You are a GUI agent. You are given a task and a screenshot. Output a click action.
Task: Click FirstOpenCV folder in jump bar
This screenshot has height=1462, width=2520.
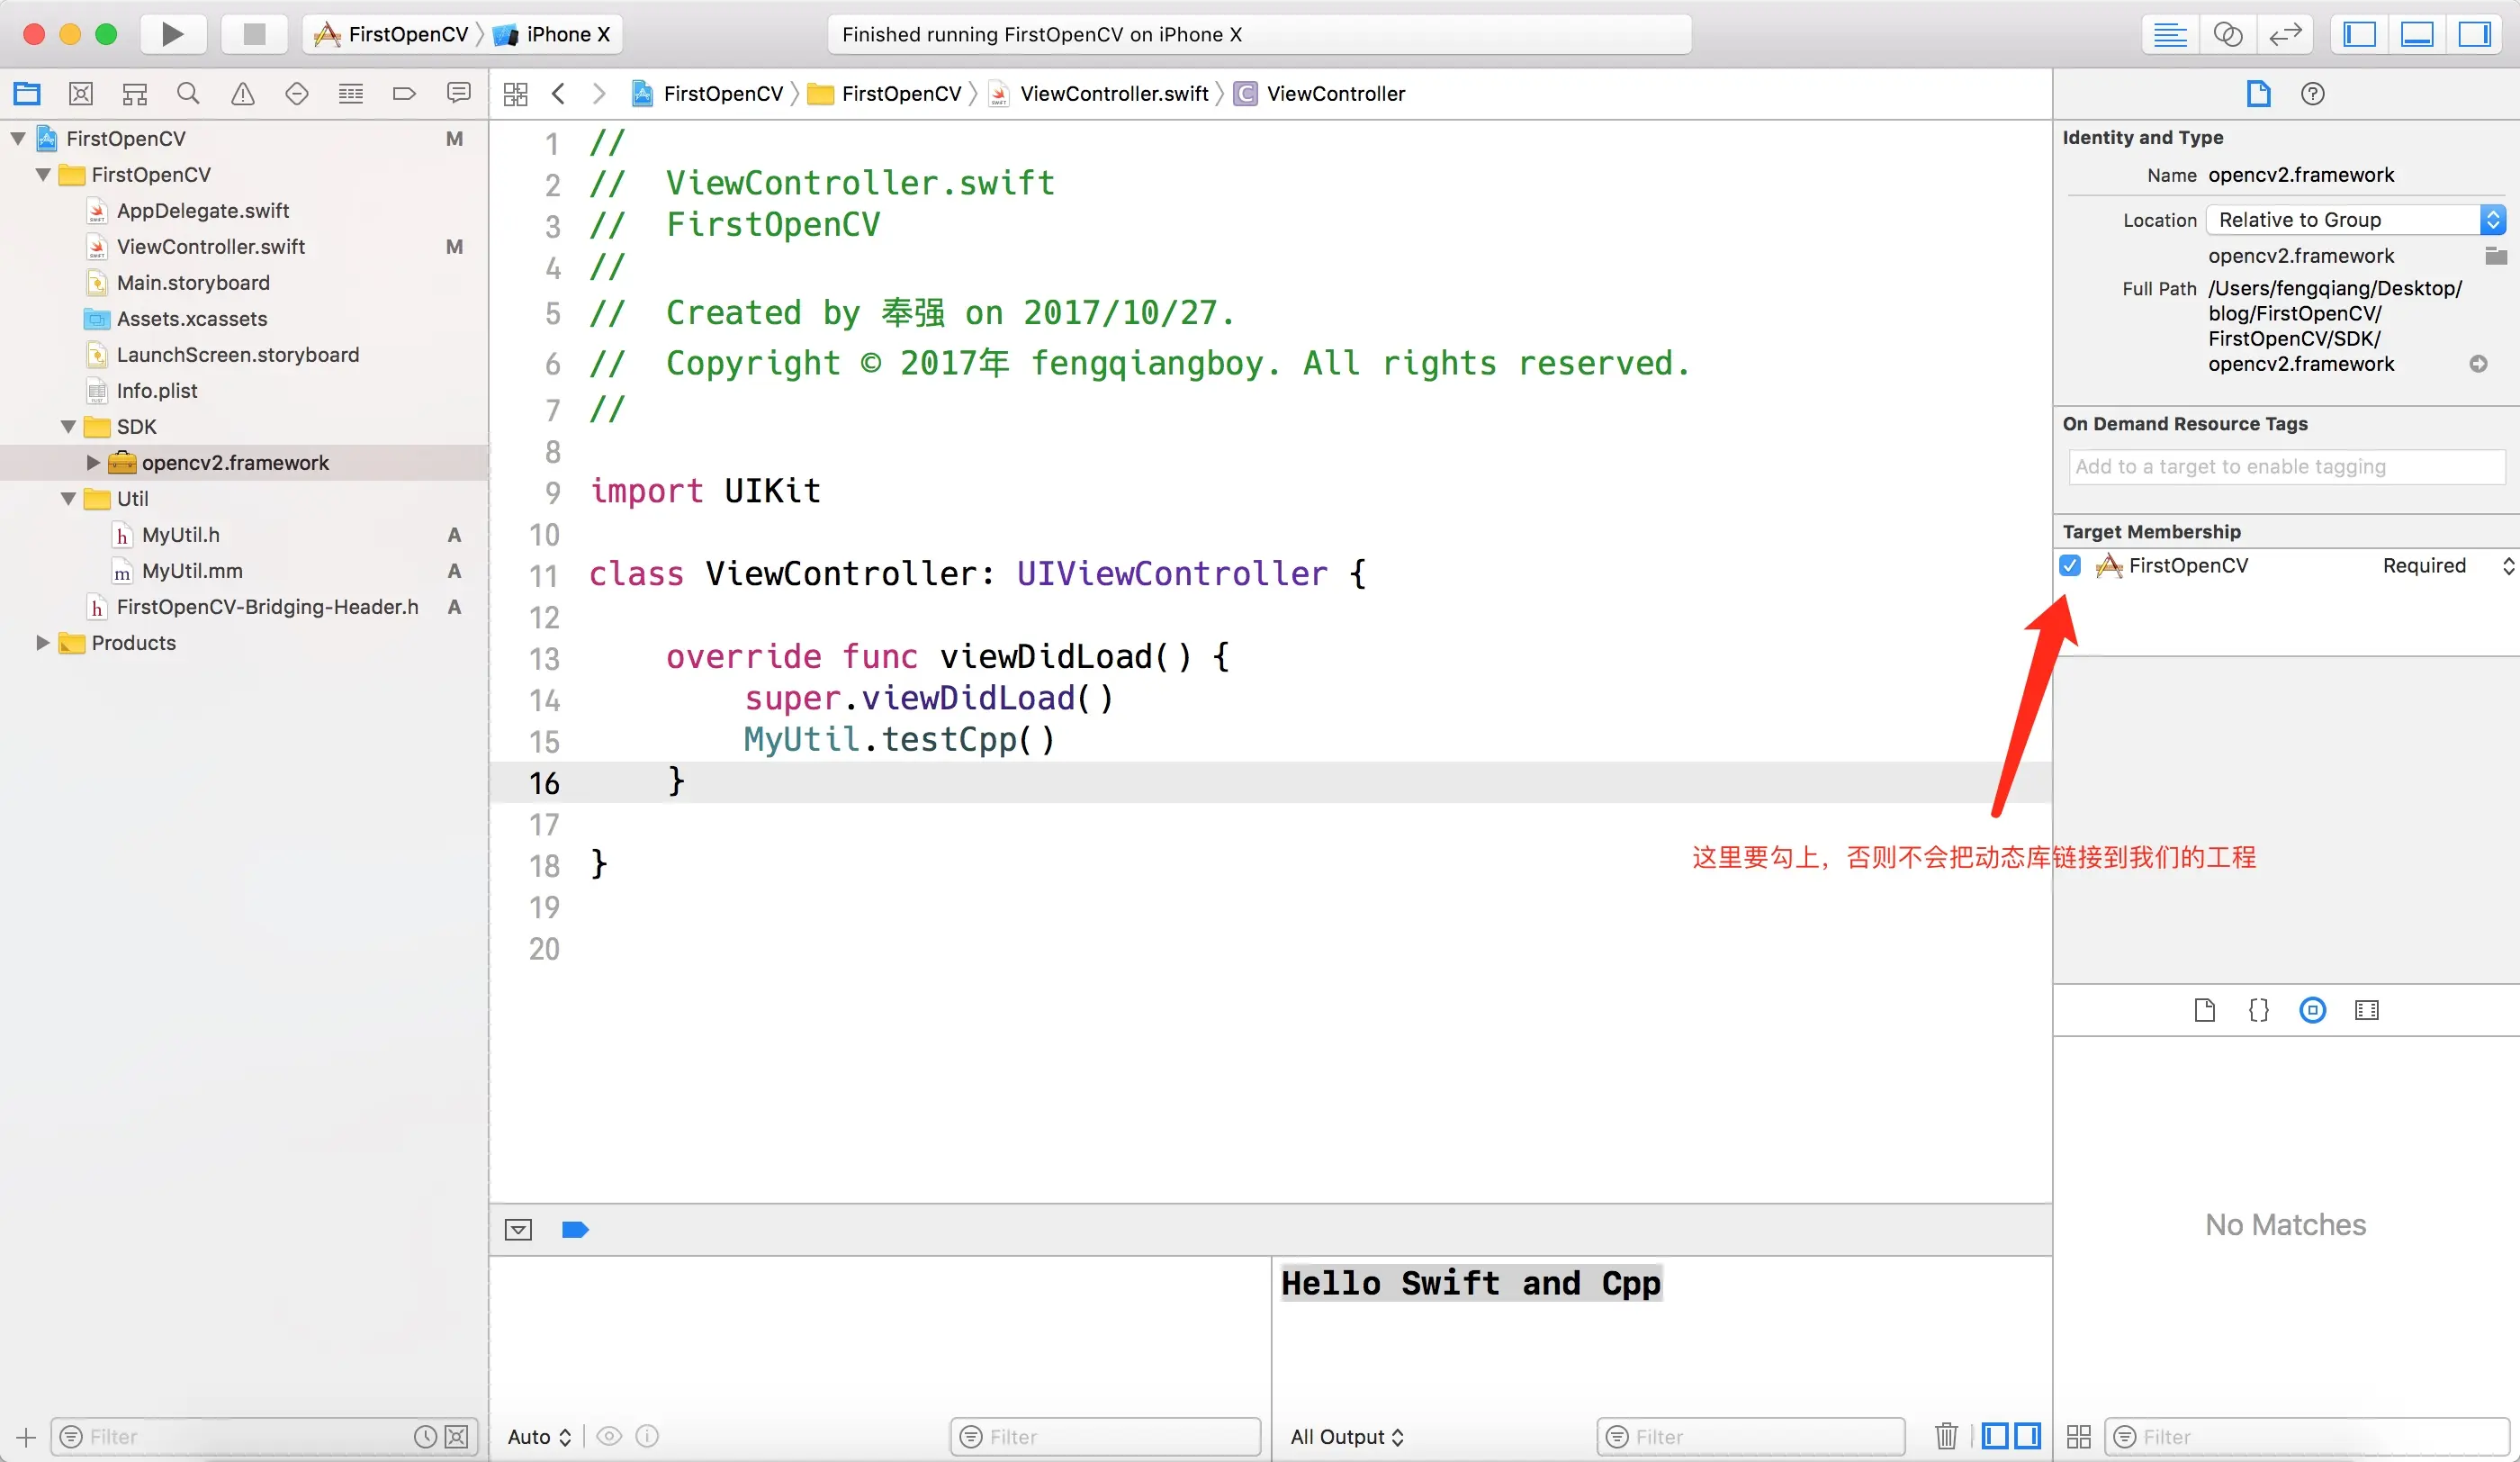[x=885, y=94]
